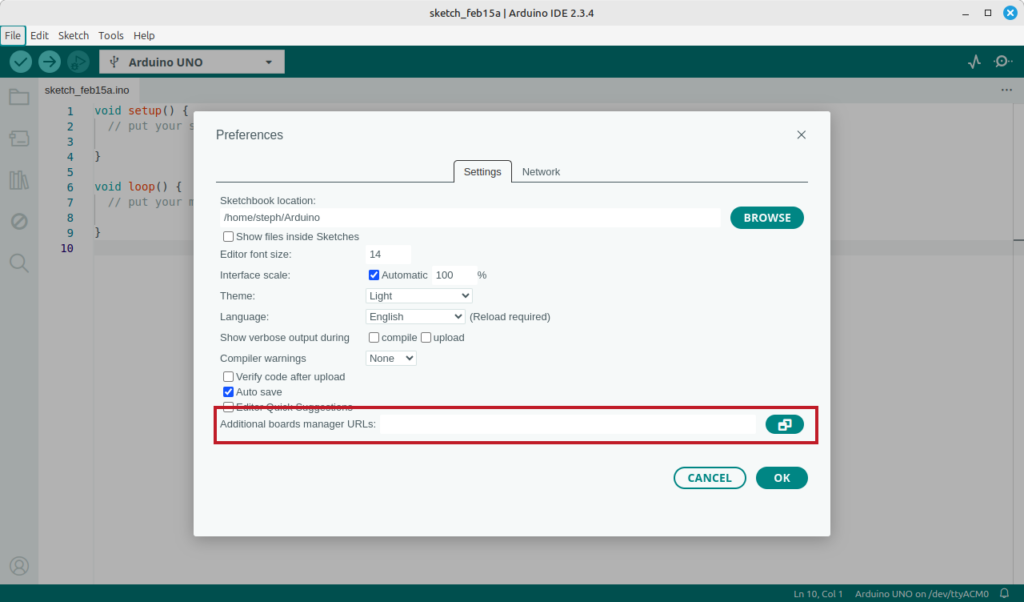Open the Tools menu
Viewport: 1024px width, 602px height.
point(110,35)
